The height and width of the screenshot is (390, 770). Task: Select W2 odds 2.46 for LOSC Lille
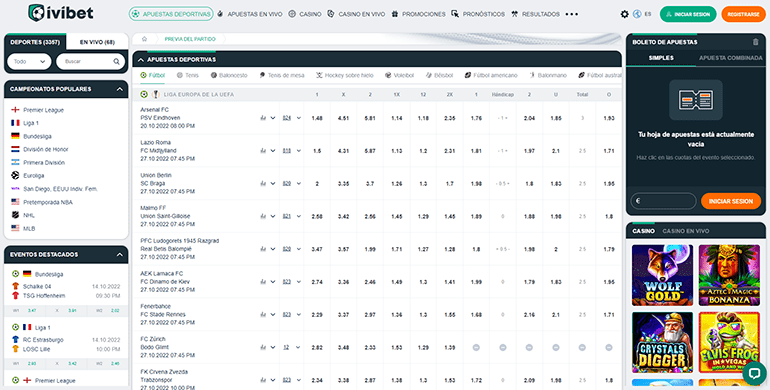coord(115,364)
